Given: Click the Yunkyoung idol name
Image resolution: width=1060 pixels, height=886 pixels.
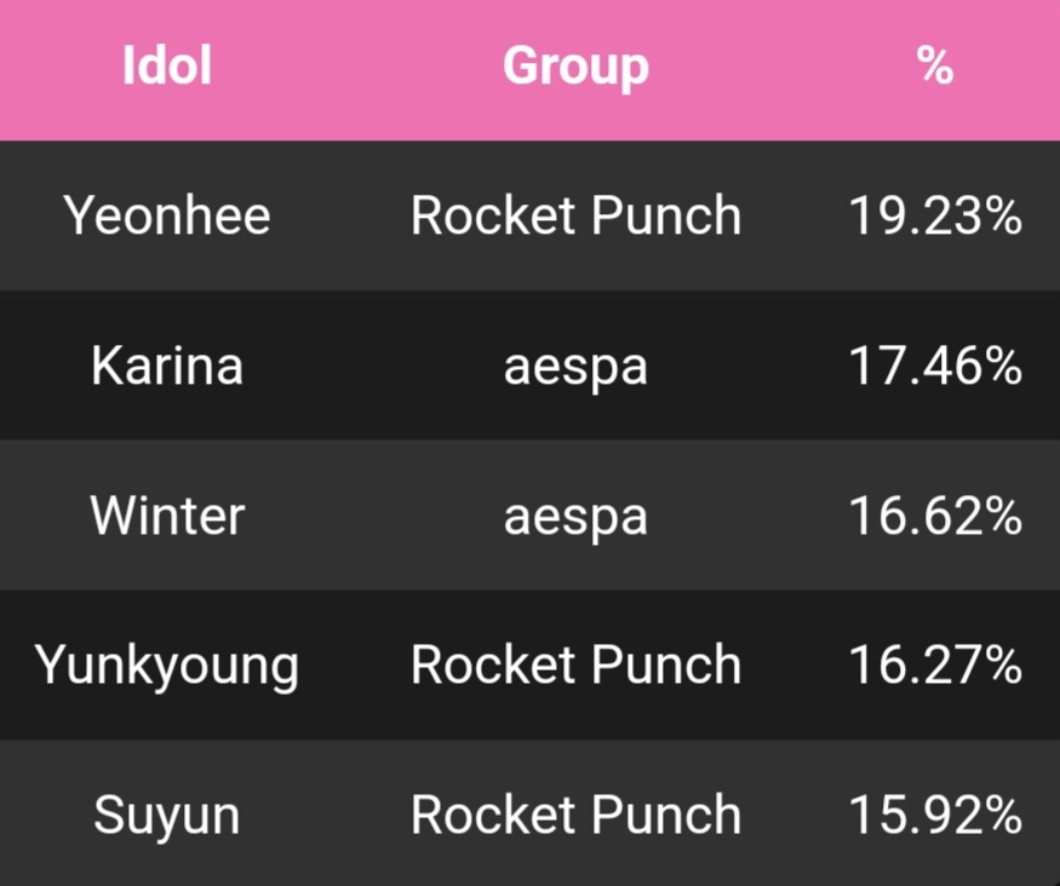Looking at the screenshot, I should [167, 666].
